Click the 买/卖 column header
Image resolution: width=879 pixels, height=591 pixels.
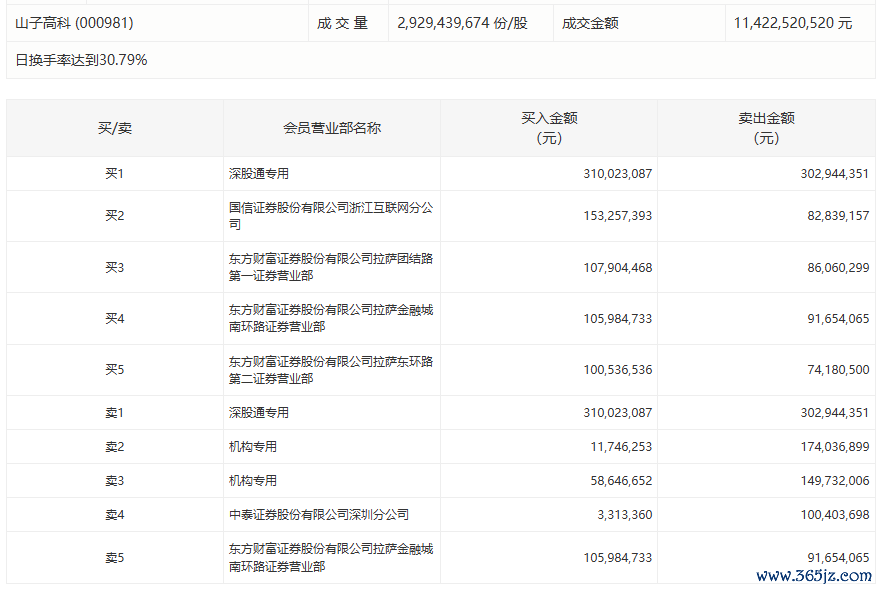[115, 128]
